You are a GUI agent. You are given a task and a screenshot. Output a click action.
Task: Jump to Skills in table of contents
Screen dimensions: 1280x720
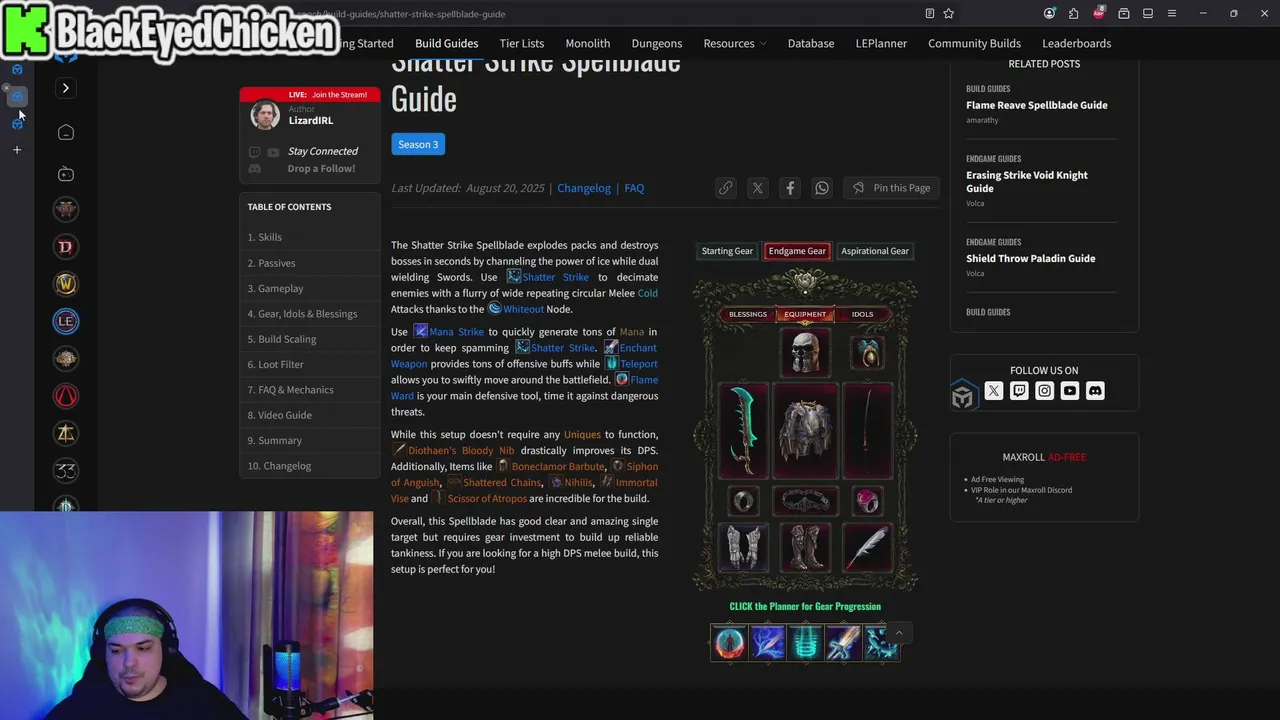(x=265, y=237)
